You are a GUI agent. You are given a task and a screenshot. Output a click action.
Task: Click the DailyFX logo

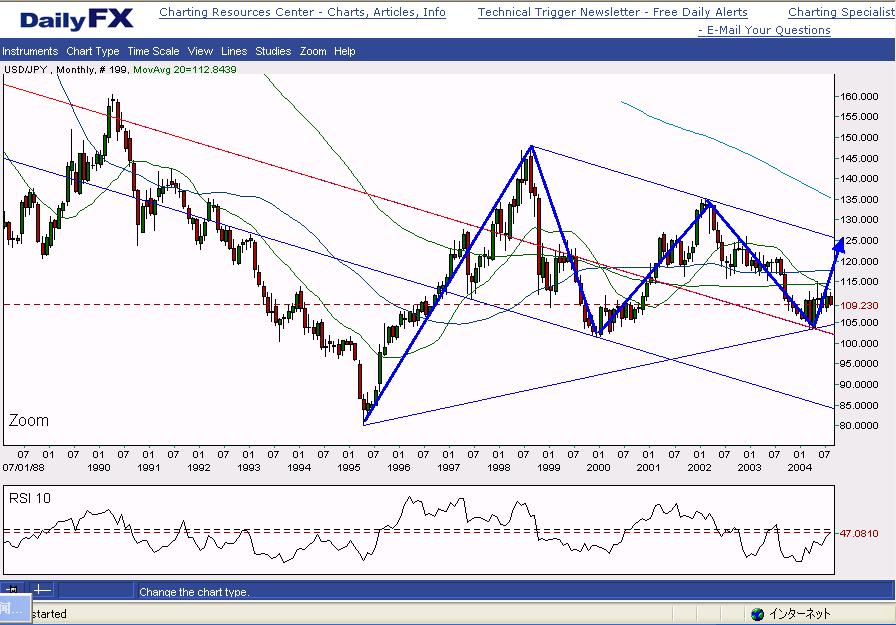[76, 19]
